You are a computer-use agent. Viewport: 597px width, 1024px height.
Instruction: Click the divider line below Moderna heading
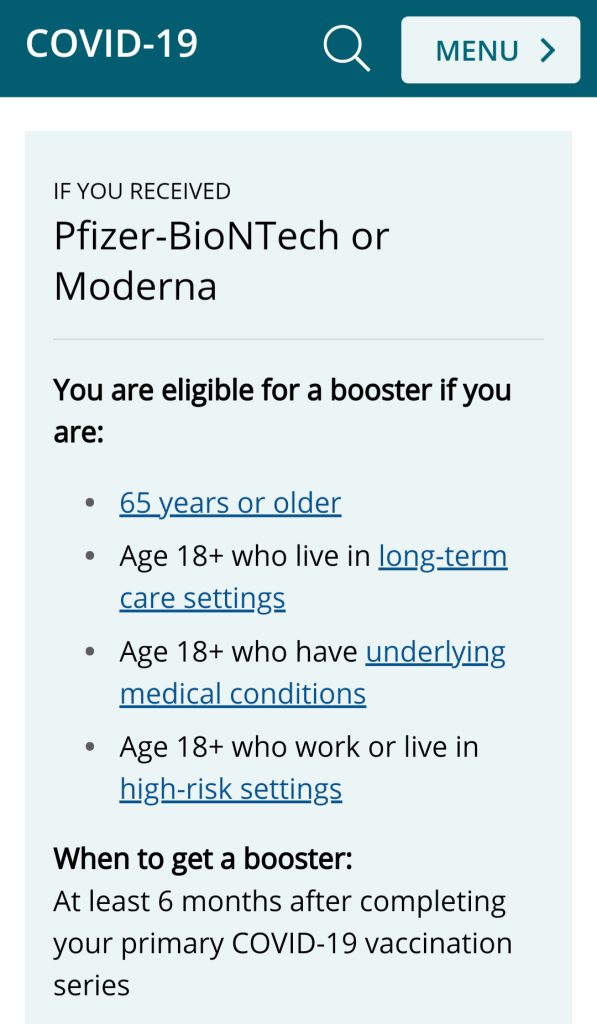click(x=298, y=340)
